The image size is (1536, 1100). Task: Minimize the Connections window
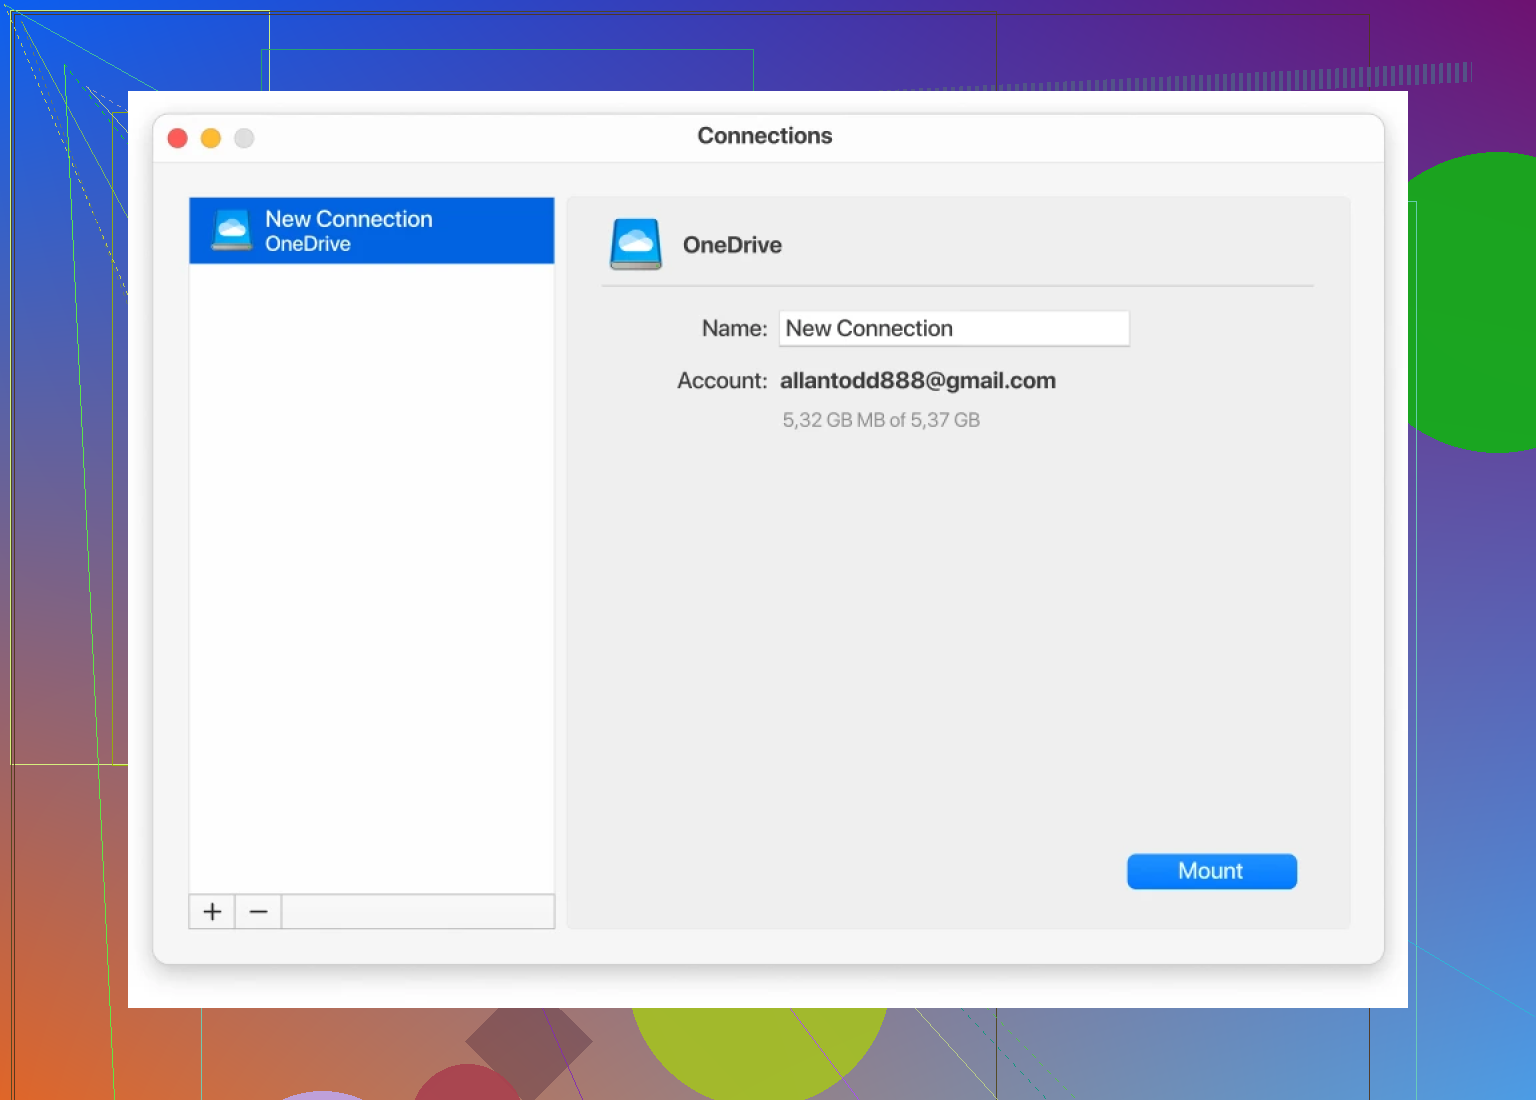pos(211,138)
